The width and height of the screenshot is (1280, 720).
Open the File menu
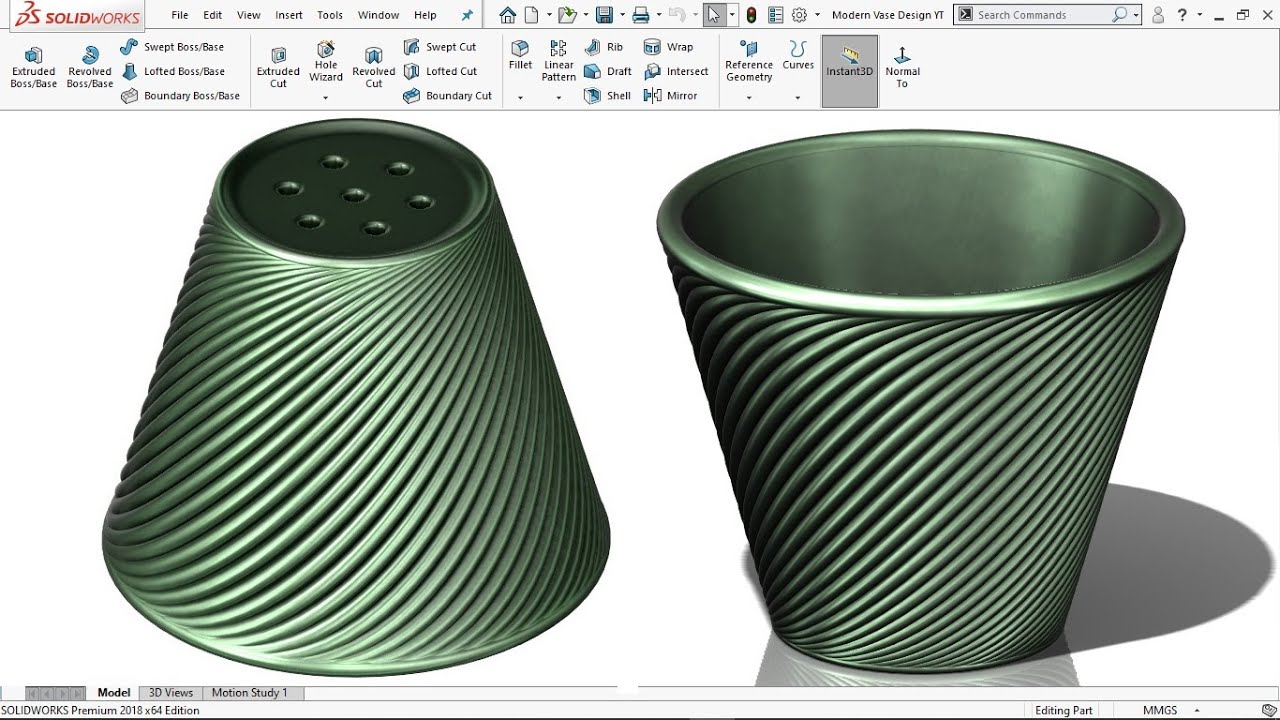180,15
